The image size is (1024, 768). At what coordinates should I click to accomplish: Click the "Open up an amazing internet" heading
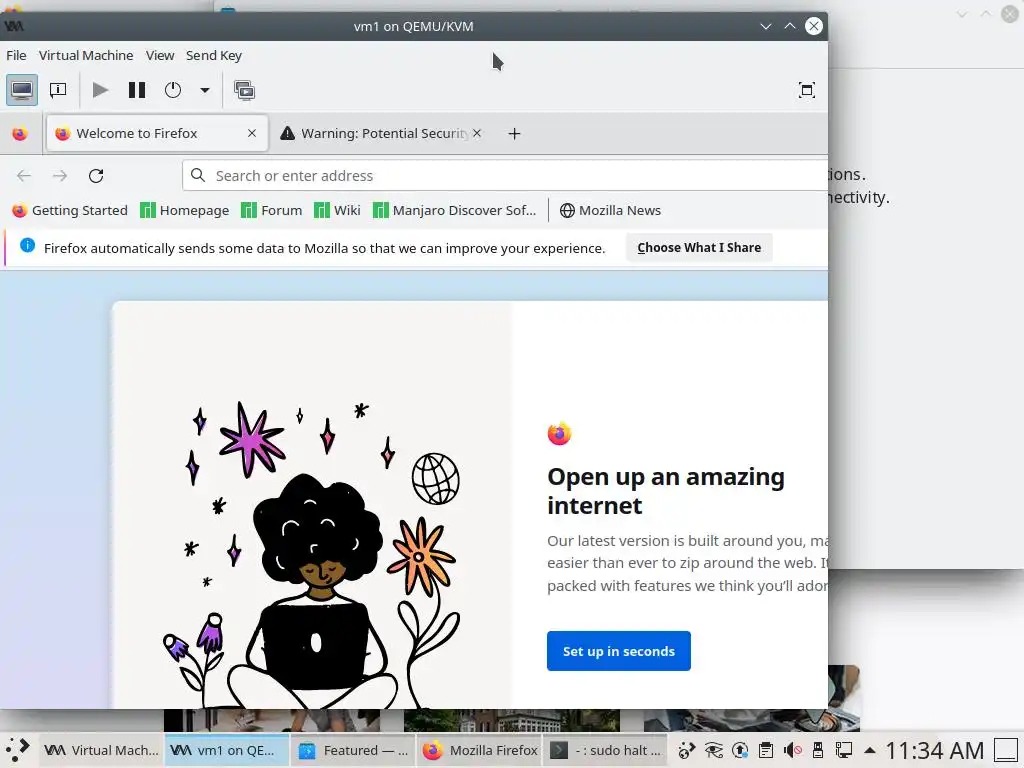point(666,490)
